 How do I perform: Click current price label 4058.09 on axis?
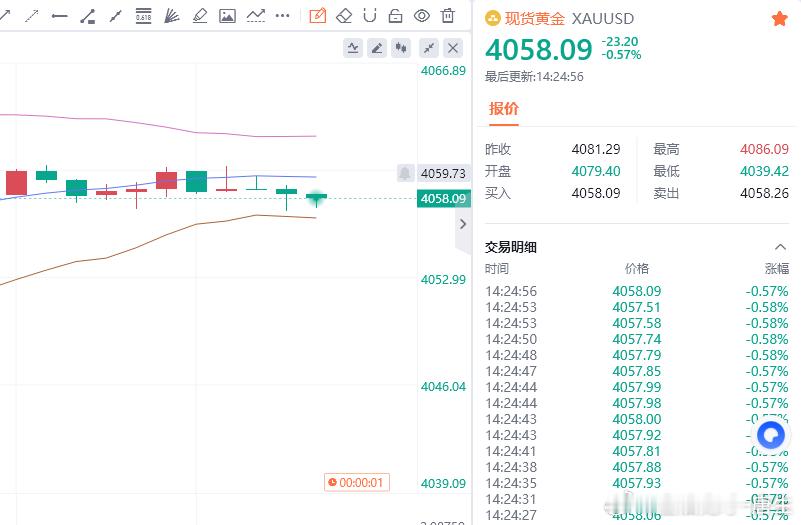(443, 198)
